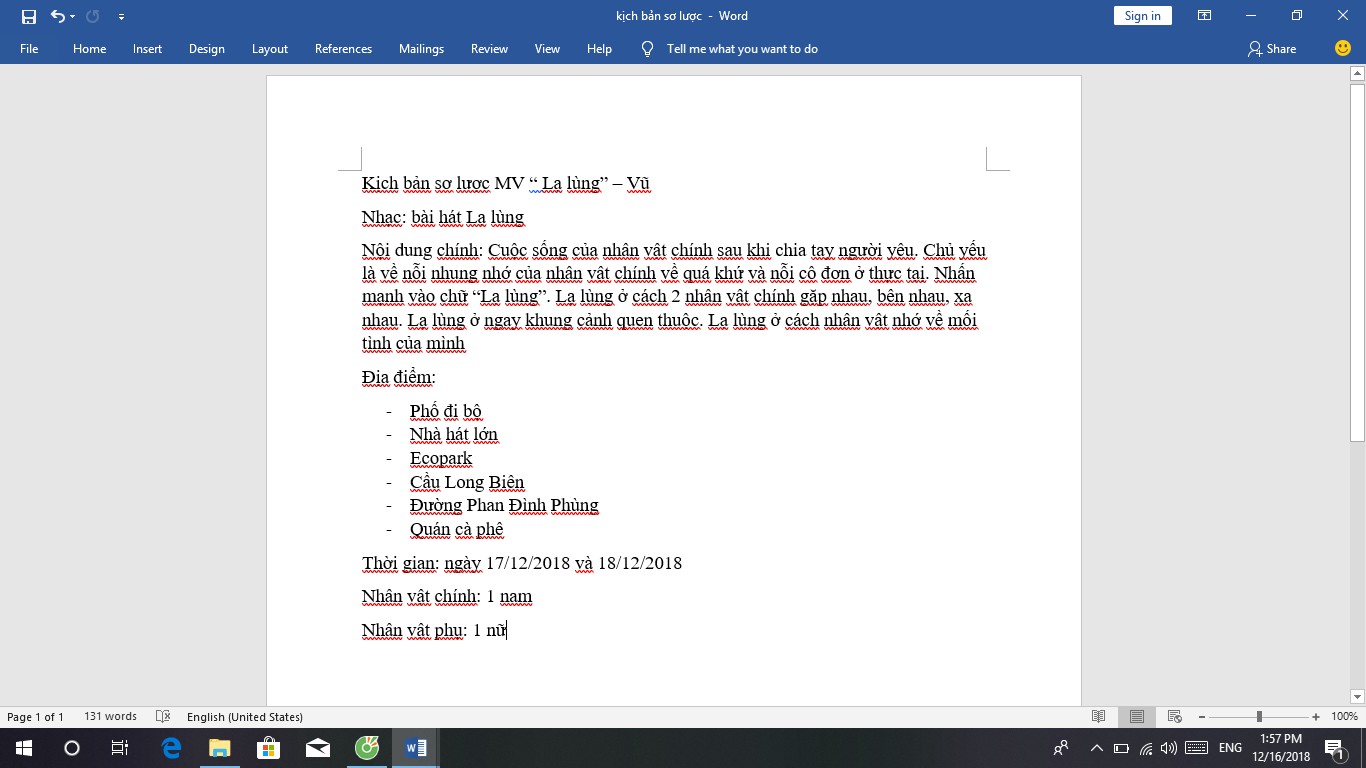Click the zoom out minus button
This screenshot has height=768, width=1366.
(1201, 716)
